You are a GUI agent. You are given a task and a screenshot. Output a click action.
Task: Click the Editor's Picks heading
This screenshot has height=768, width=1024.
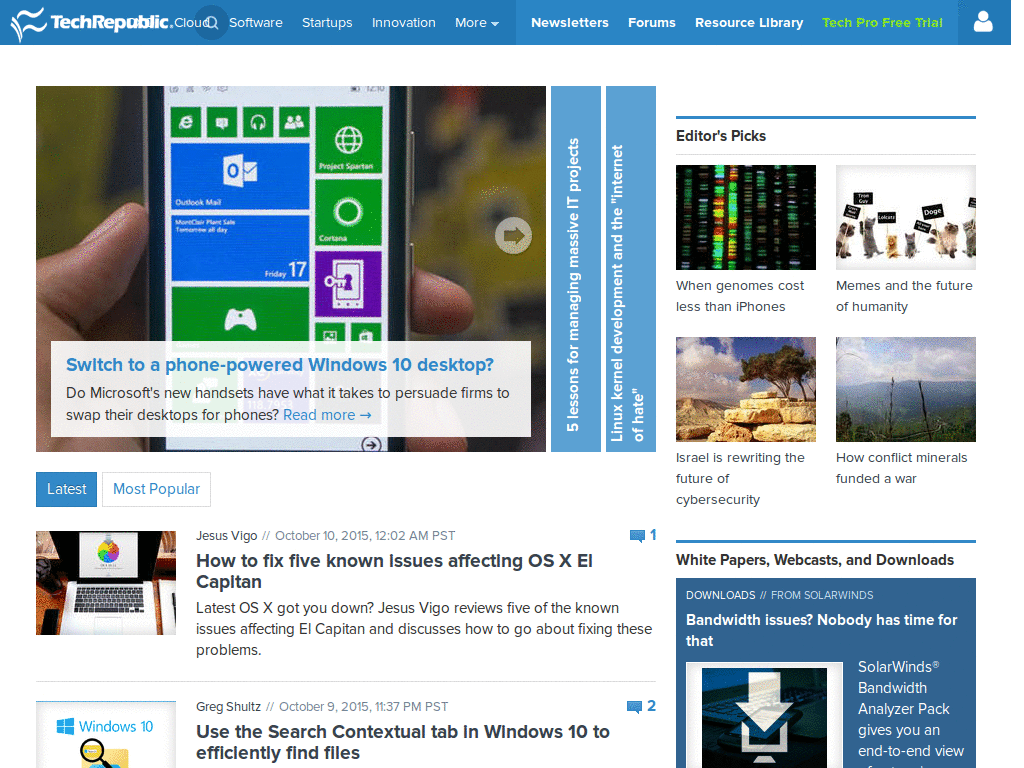tap(721, 136)
